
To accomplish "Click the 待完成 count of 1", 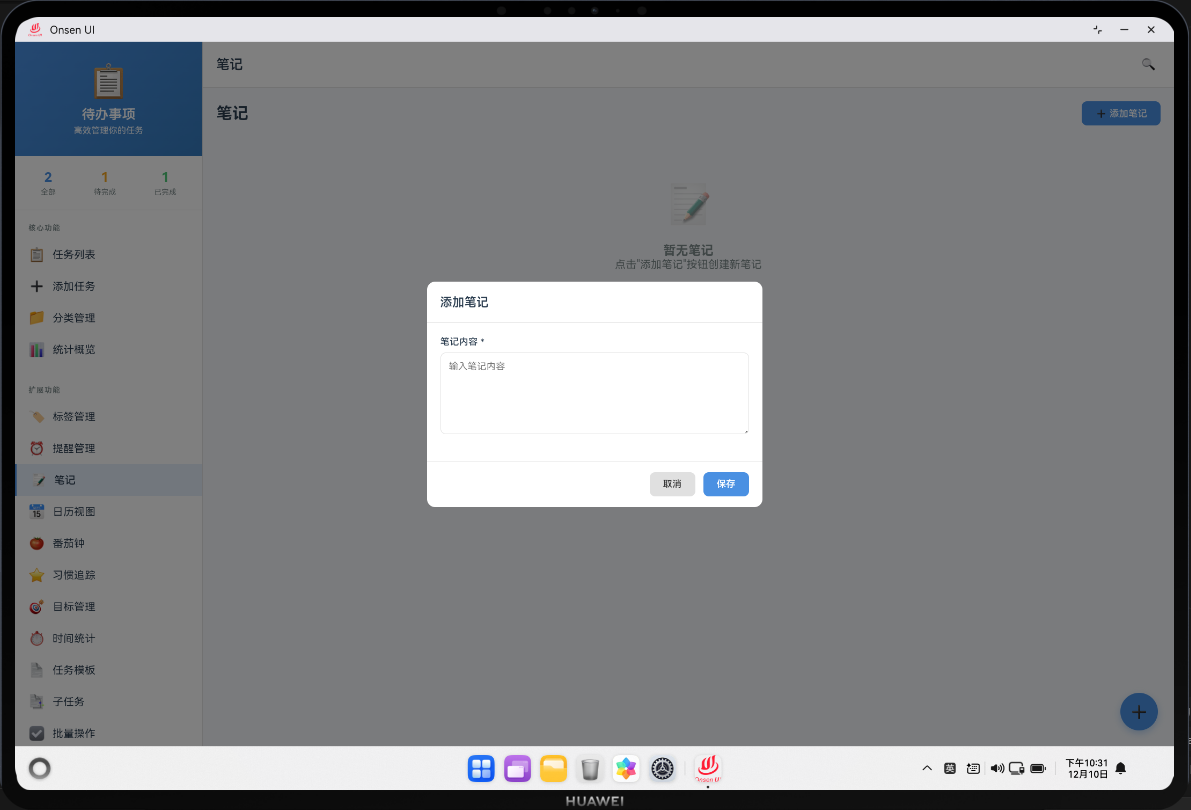I will pyautogui.click(x=105, y=182).
